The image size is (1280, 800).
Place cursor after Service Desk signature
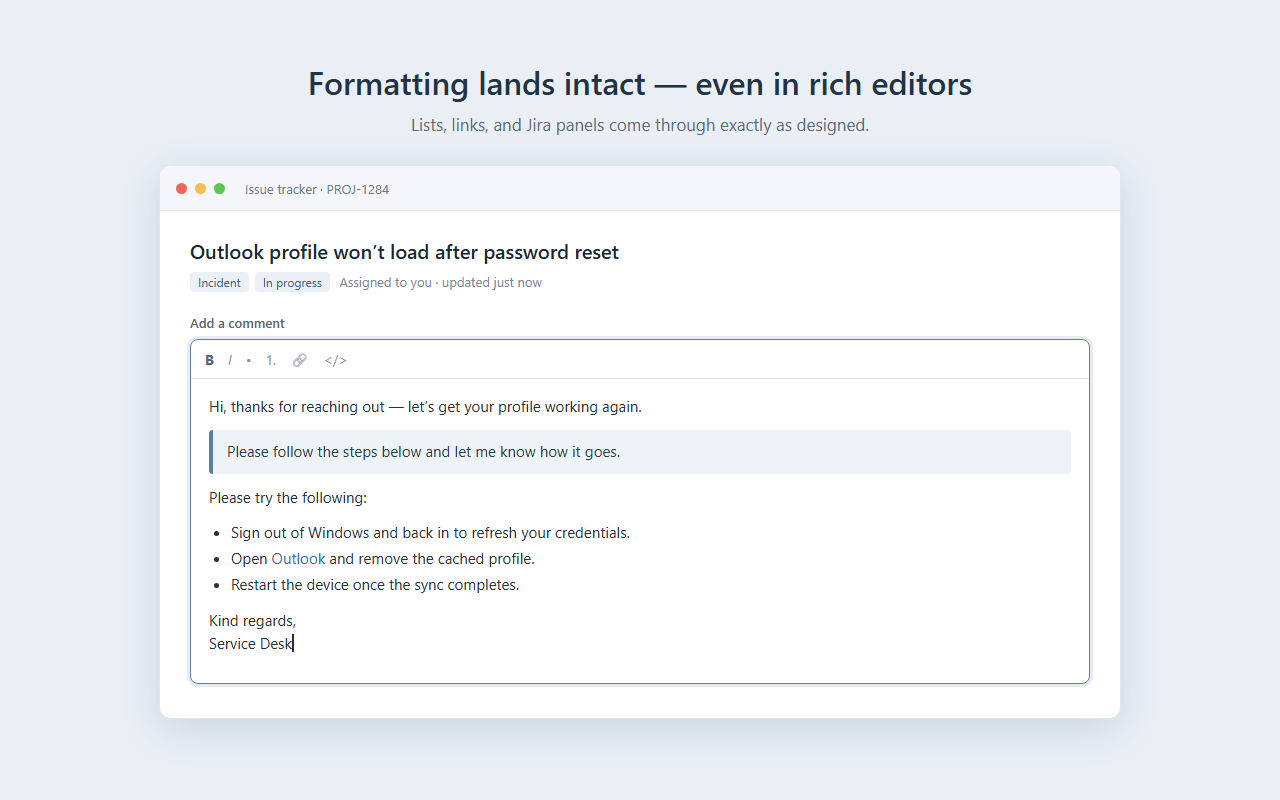pos(293,644)
